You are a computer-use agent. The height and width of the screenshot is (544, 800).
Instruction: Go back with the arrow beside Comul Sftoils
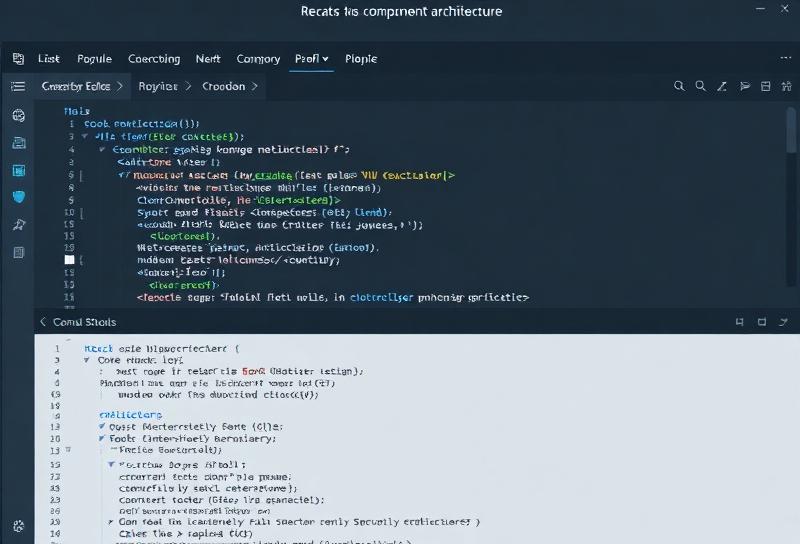coord(43,322)
